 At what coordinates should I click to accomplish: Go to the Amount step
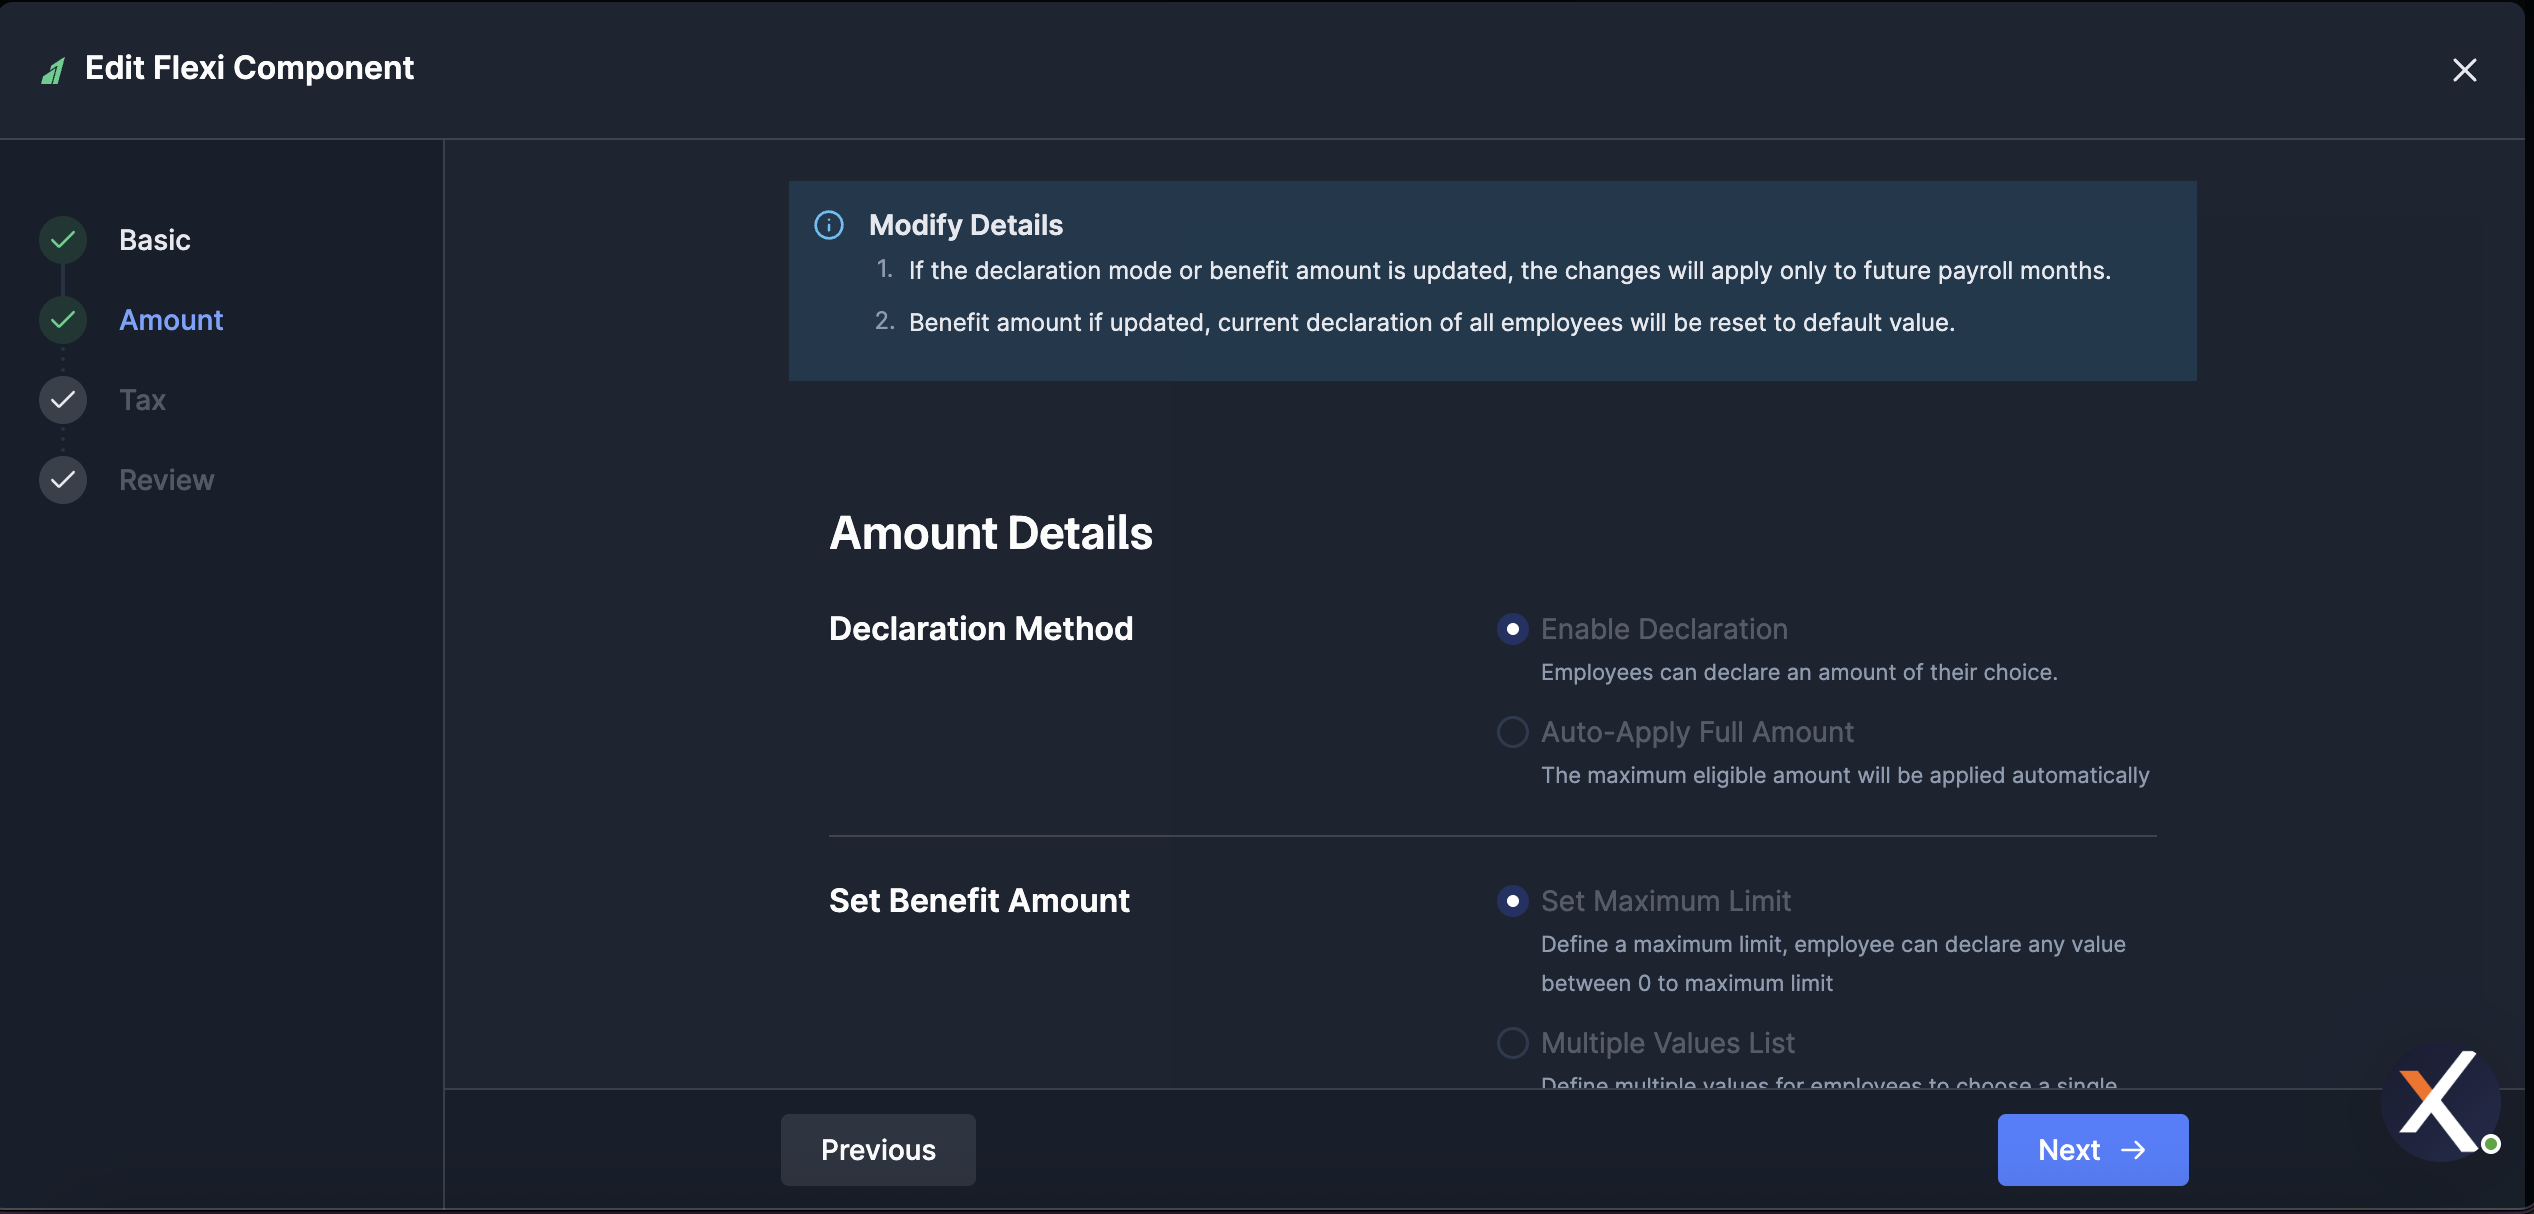tap(171, 320)
